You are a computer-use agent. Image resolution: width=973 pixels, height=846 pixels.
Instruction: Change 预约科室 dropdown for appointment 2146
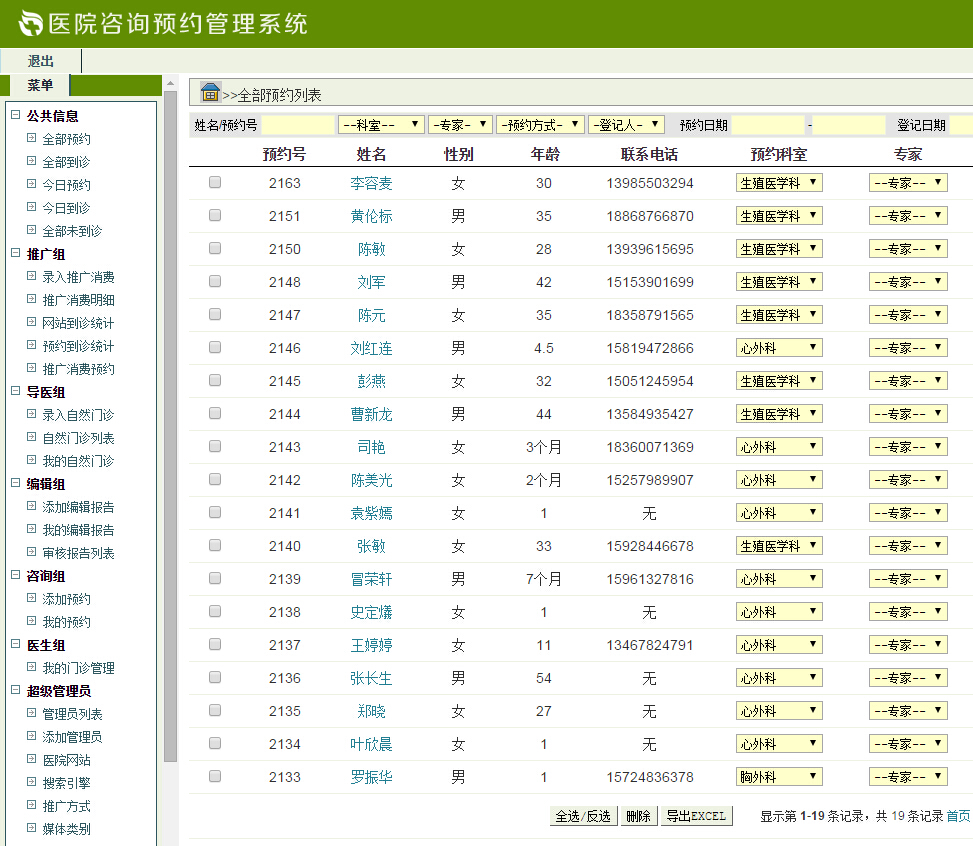(x=779, y=348)
